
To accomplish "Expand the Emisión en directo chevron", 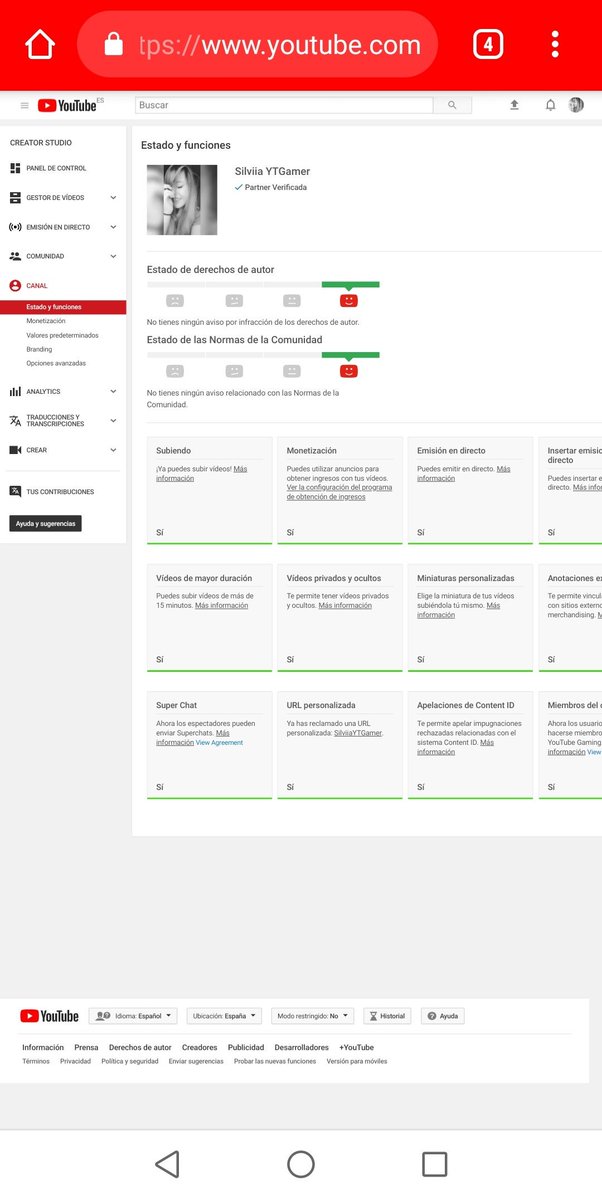I will pos(113,227).
